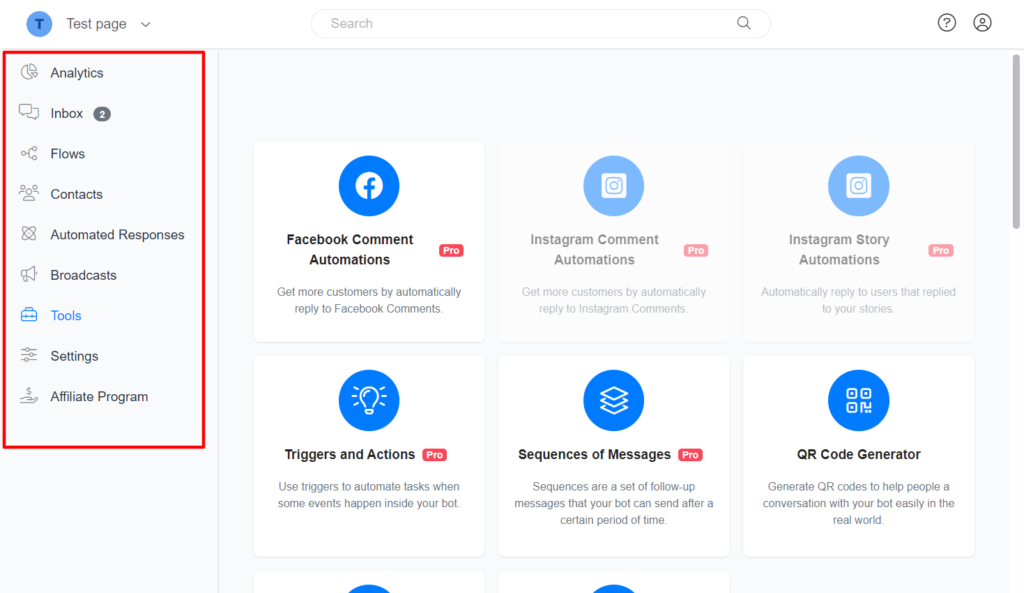Open Facebook Comment Automations title
Viewport: 1024px width, 593px height.
tap(349, 249)
